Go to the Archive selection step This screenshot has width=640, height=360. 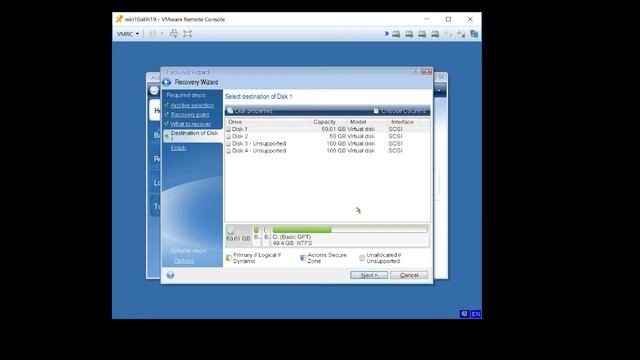click(192, 105)
